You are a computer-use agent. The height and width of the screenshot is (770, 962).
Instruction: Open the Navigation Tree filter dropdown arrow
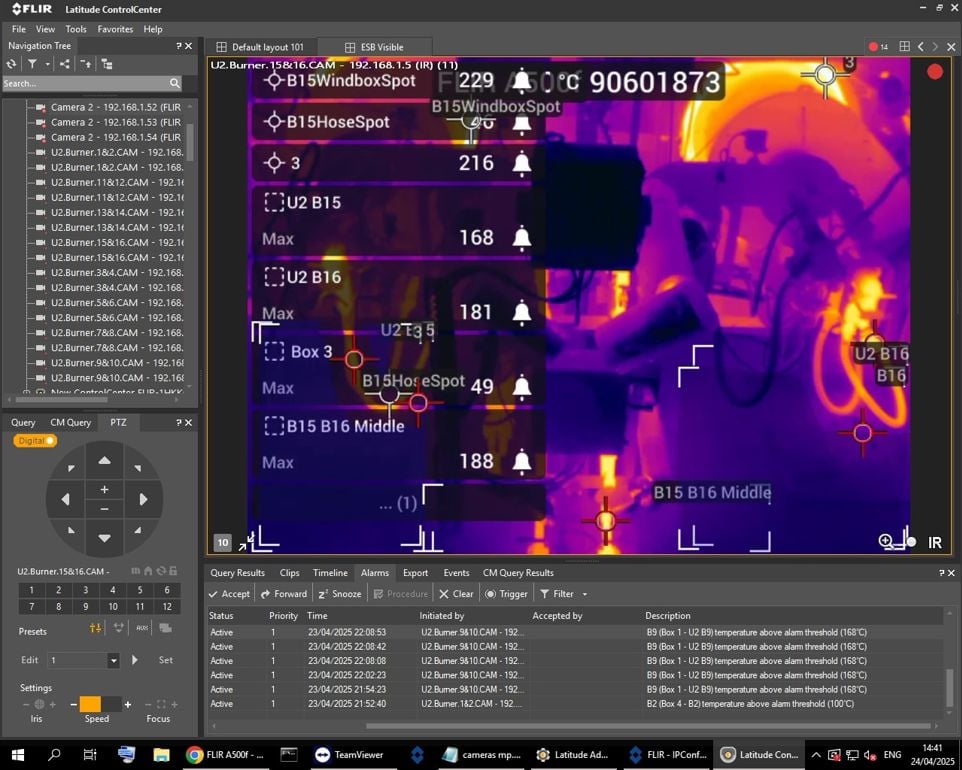tap(45, 64)
